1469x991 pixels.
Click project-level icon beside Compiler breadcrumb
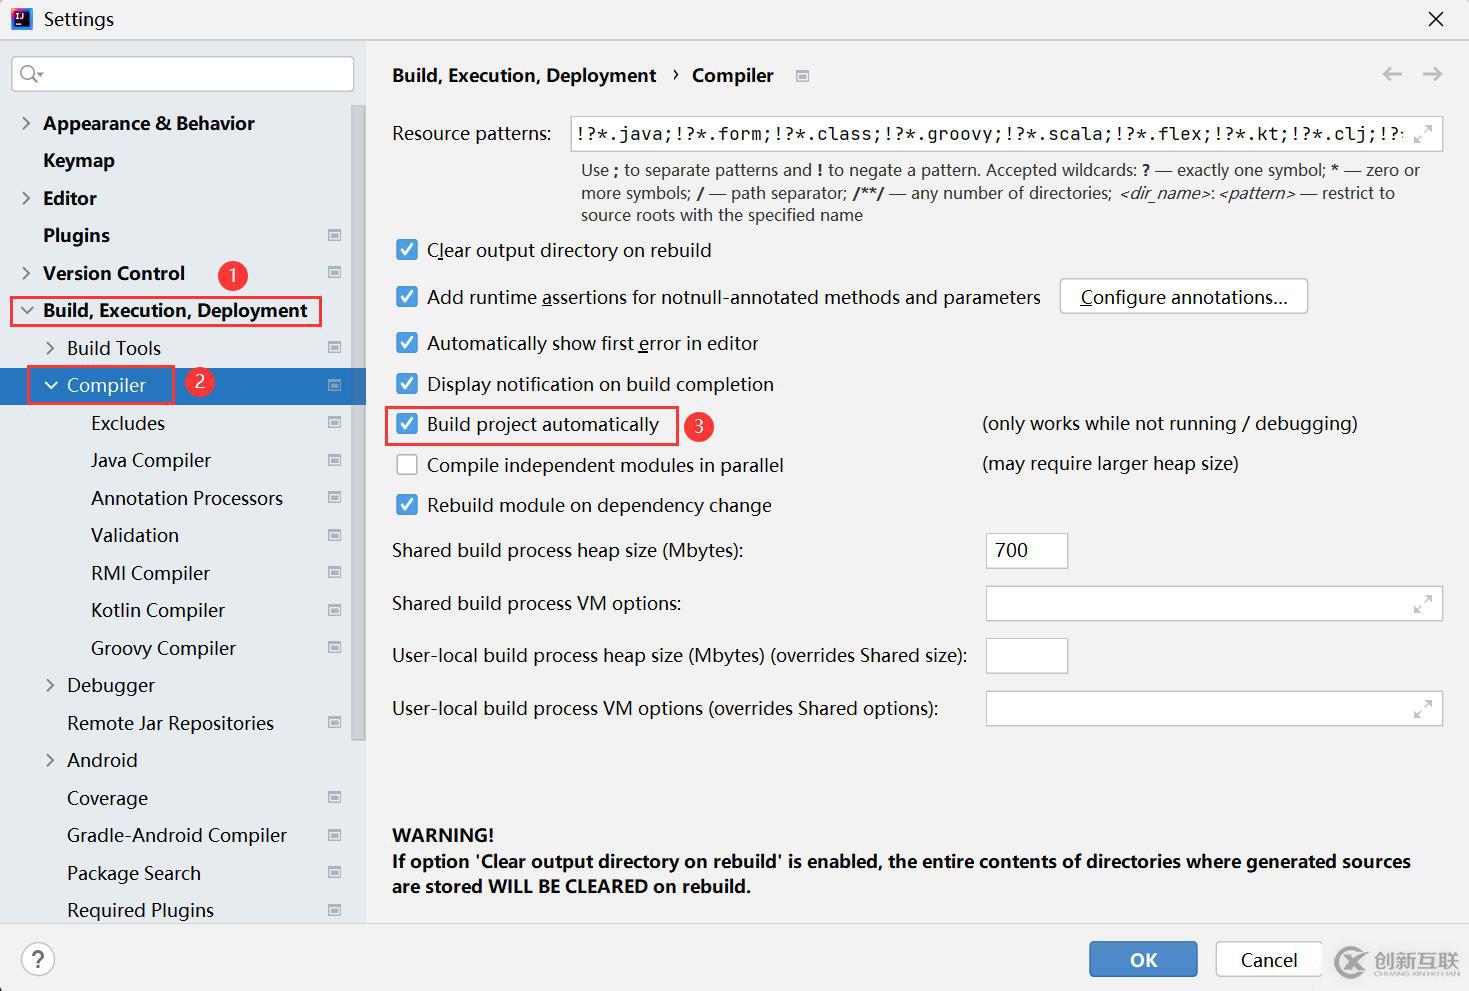pos(802,76)
